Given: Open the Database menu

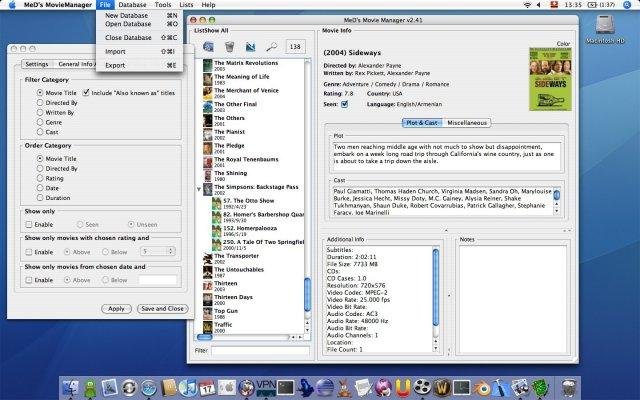Looking at the screenshot, I should [132, 4].
